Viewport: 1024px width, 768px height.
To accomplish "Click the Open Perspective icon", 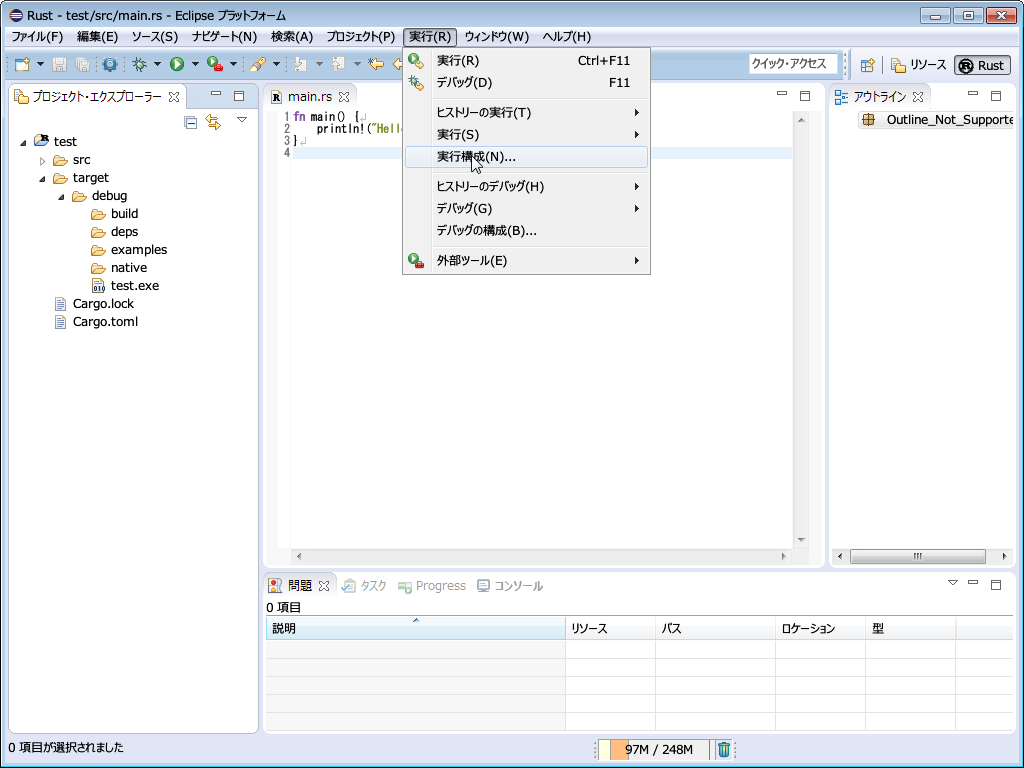I will click(x=867, y=65).
